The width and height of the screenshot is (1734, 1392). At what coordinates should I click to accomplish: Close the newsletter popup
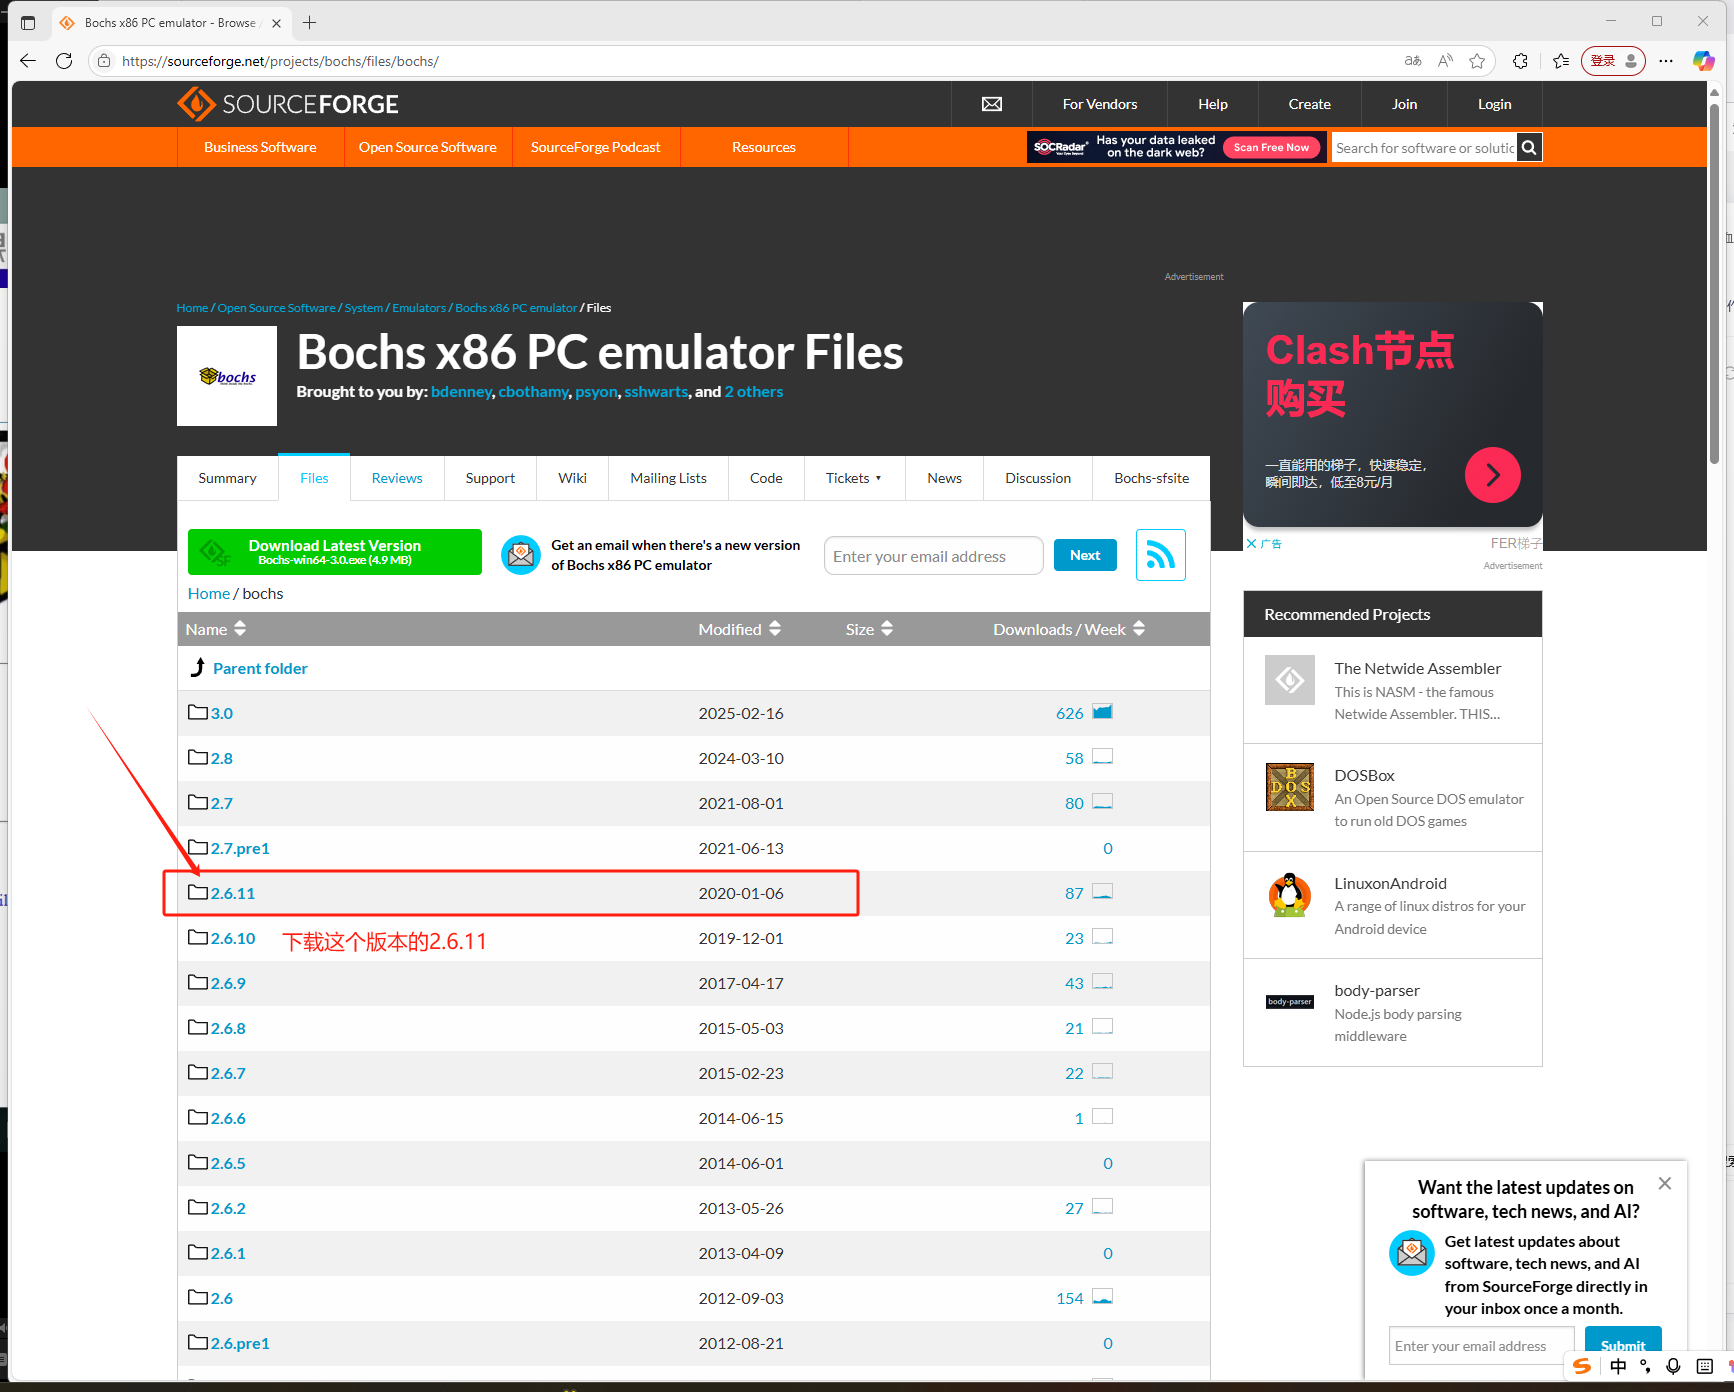1665,1183
